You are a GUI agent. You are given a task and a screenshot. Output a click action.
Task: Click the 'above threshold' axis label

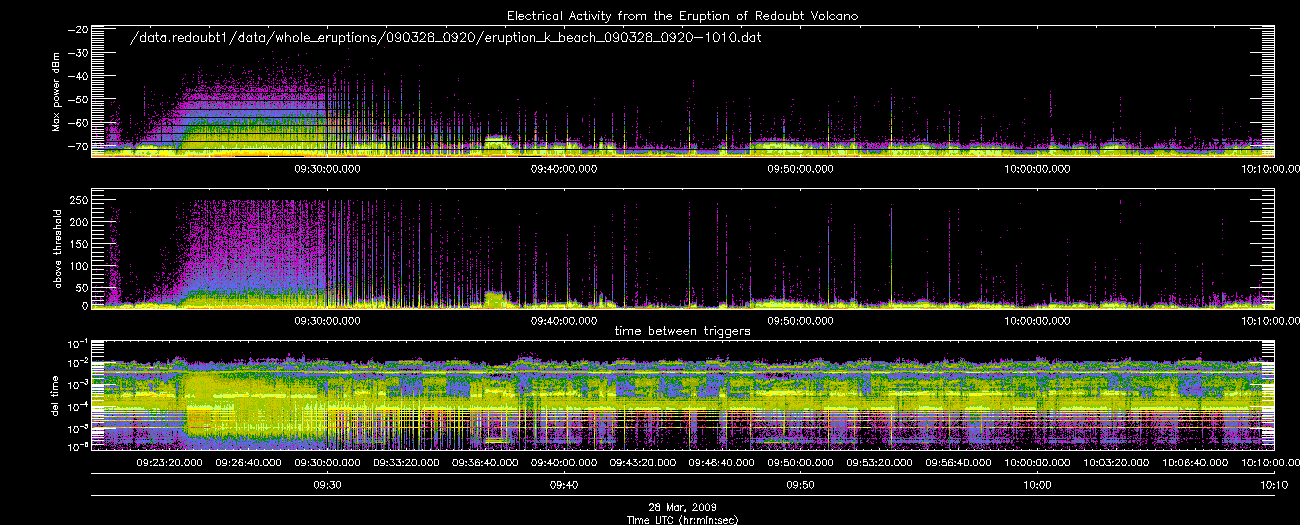pos(56,248)
